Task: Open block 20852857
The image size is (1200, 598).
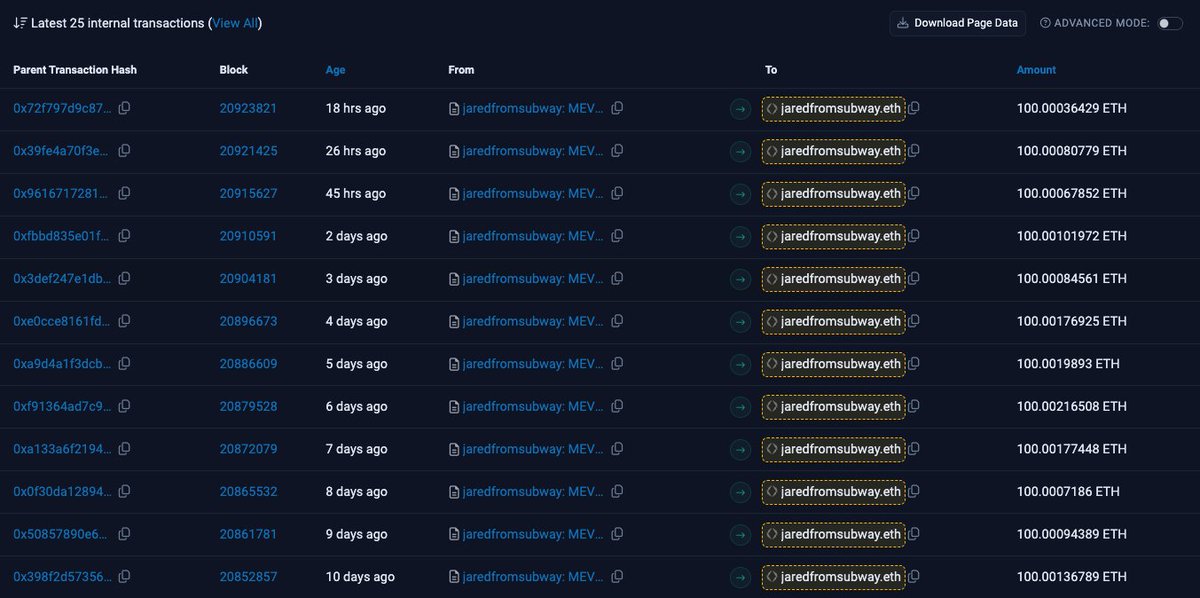Action: [x=248, y=577]
